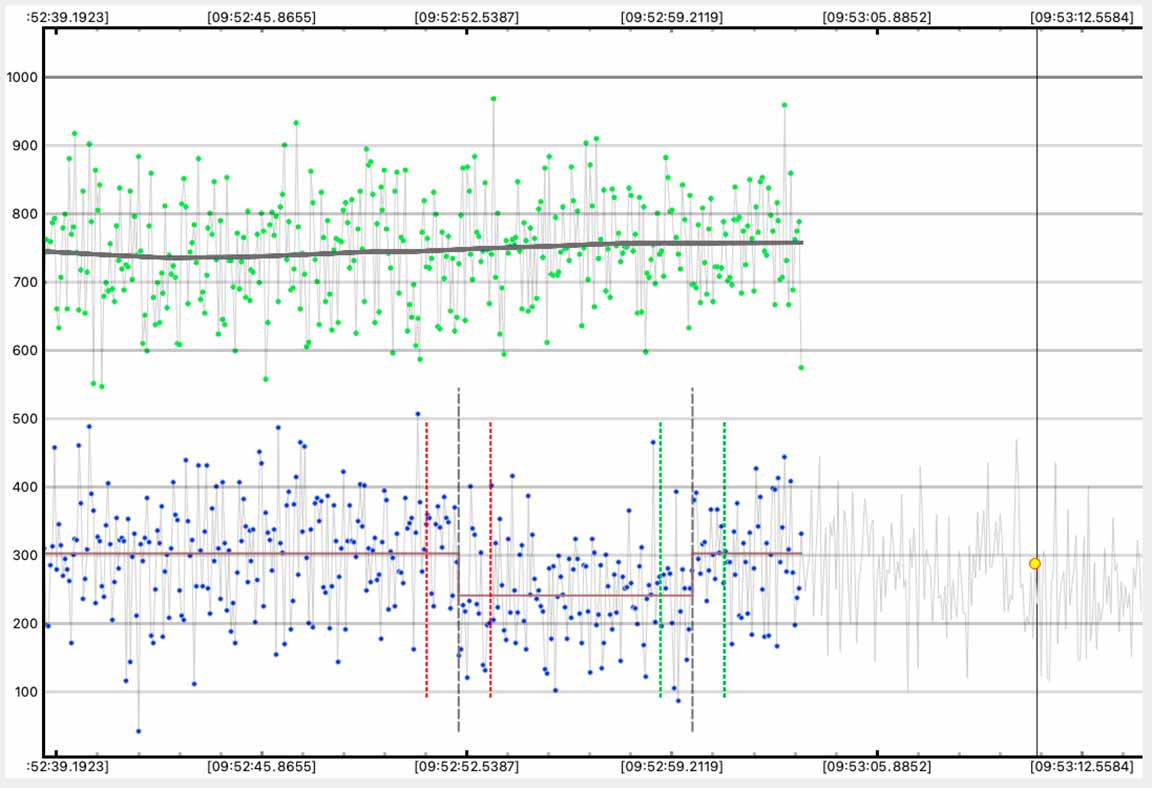Click the bottom axis label 09:52:59.2119
Viewport: 1152px width, 788px height.
point(672,767)
